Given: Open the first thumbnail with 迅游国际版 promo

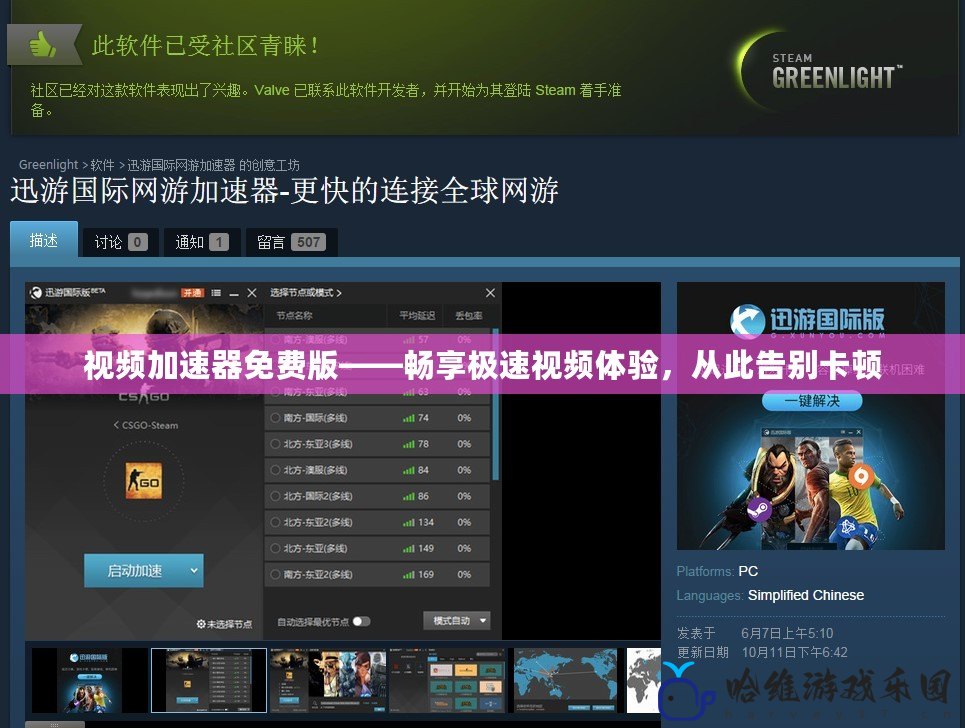Looking at the screenshot, I should pyautogui.click(x=90, y=680).
